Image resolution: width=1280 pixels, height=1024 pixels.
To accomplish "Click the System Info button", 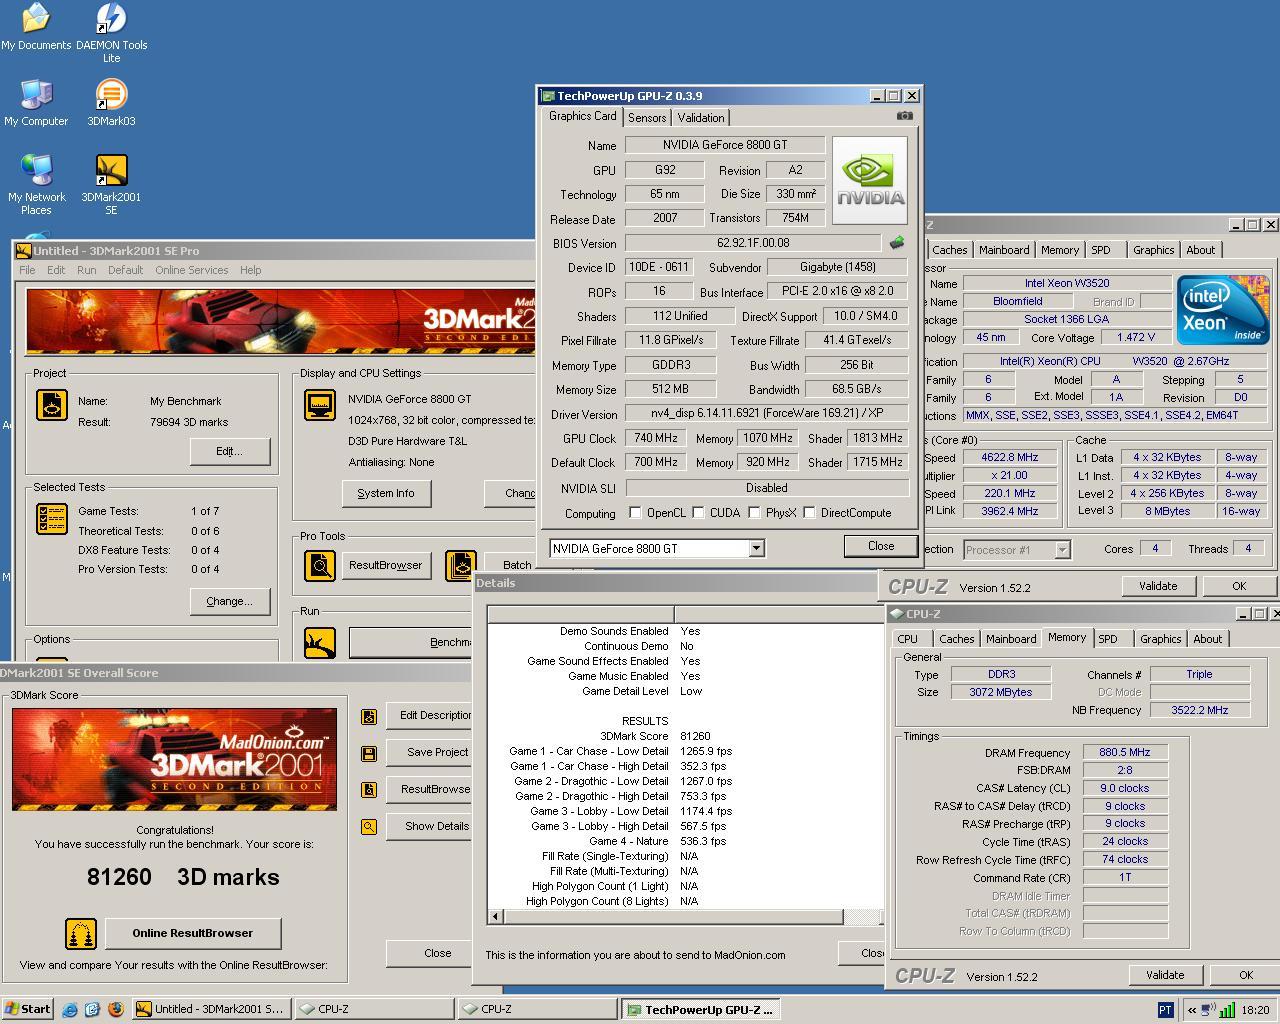I will click(x=386, y=493).
